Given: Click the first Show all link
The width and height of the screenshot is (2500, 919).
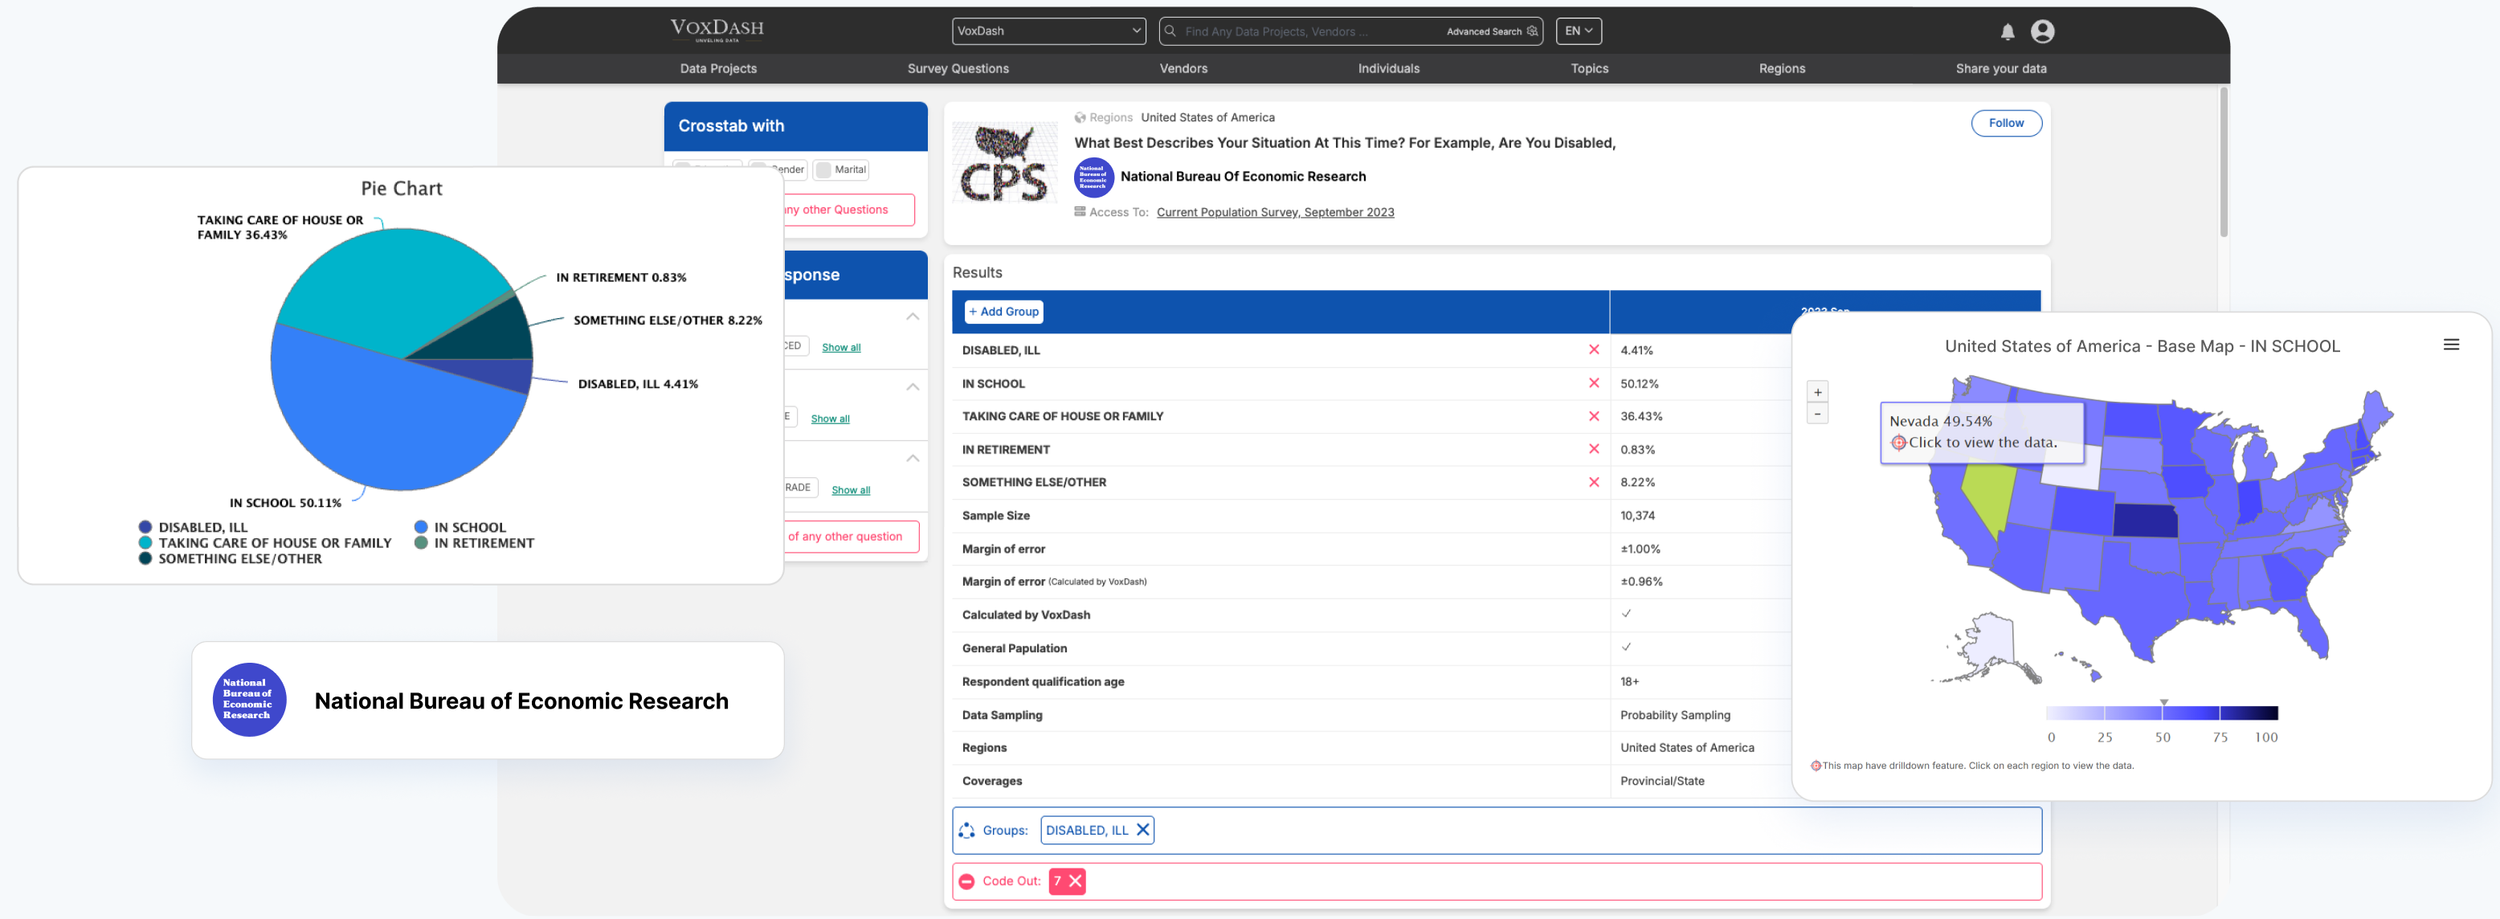Looking at the screenshot, I should [x=841, y=347].
